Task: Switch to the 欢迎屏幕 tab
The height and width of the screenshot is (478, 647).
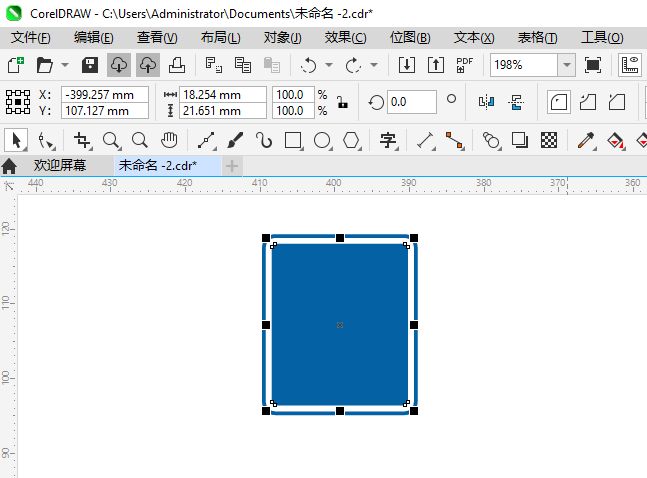Action: click(60, 166)
